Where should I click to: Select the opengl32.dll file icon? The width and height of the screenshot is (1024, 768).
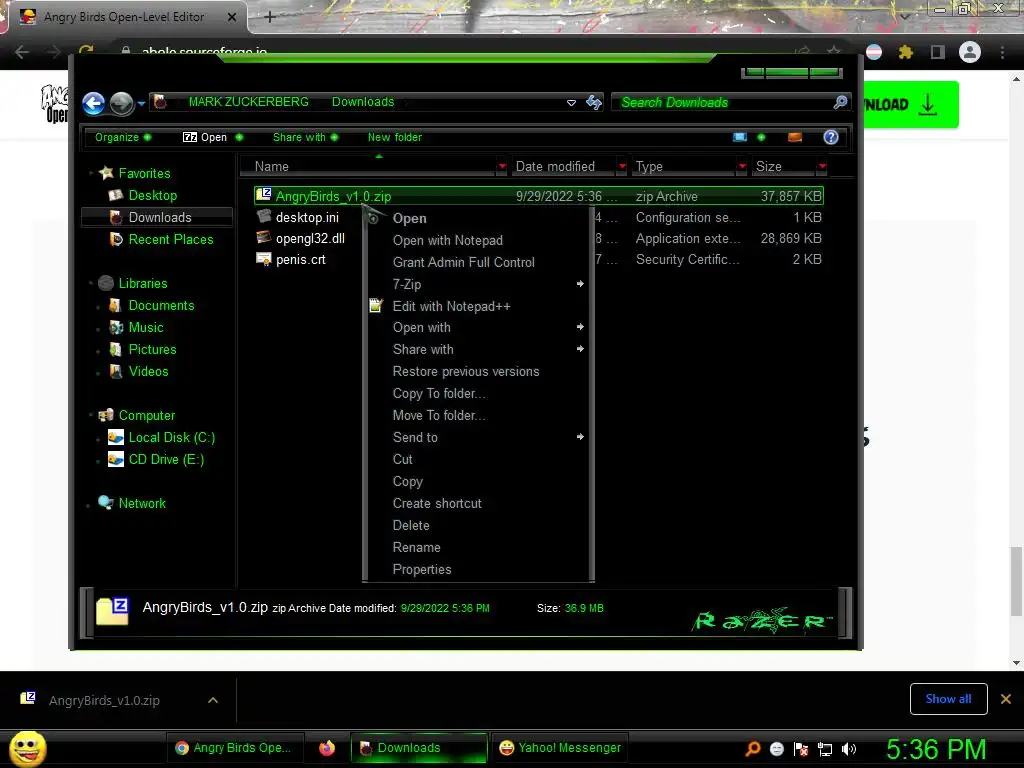pyautogui.click(x=264, y=237)
